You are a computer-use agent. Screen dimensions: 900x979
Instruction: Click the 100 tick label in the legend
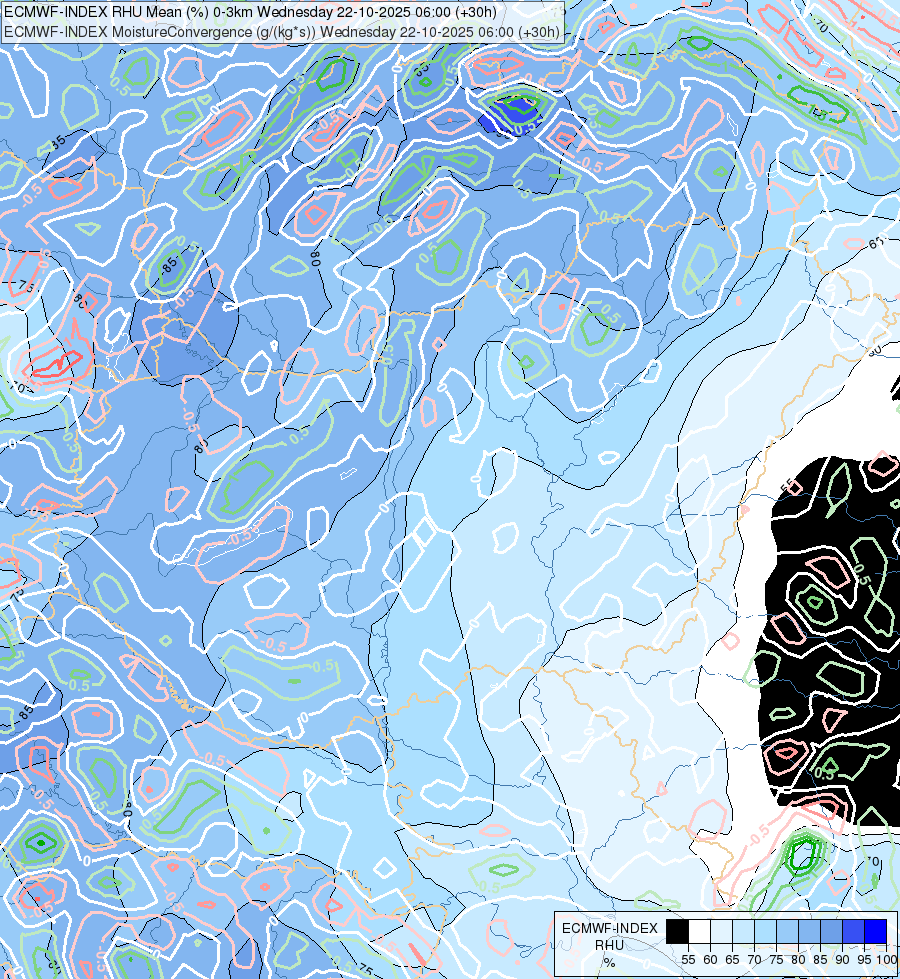click(886, 960)
